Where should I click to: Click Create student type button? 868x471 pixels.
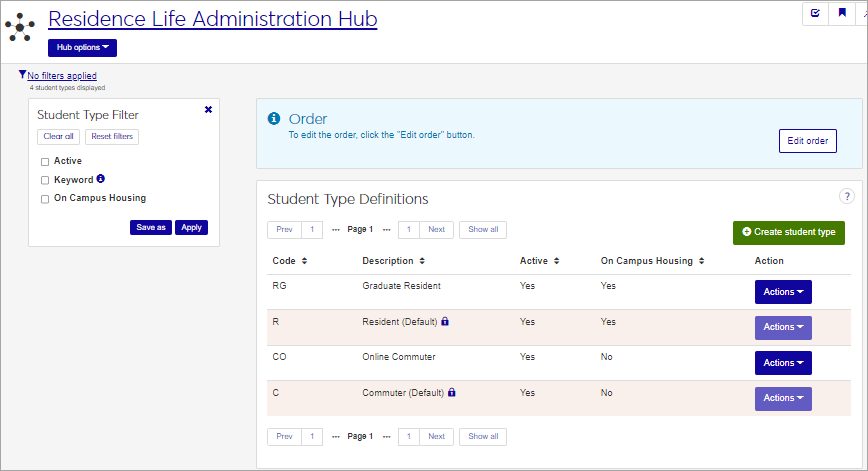(788, 232)
